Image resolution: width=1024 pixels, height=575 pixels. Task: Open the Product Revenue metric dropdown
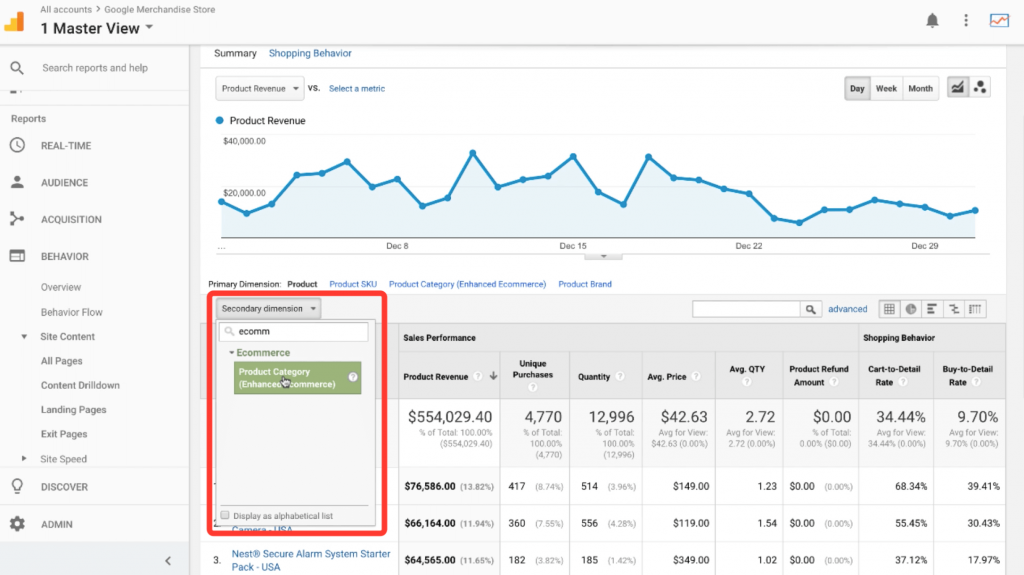[259, 88]
